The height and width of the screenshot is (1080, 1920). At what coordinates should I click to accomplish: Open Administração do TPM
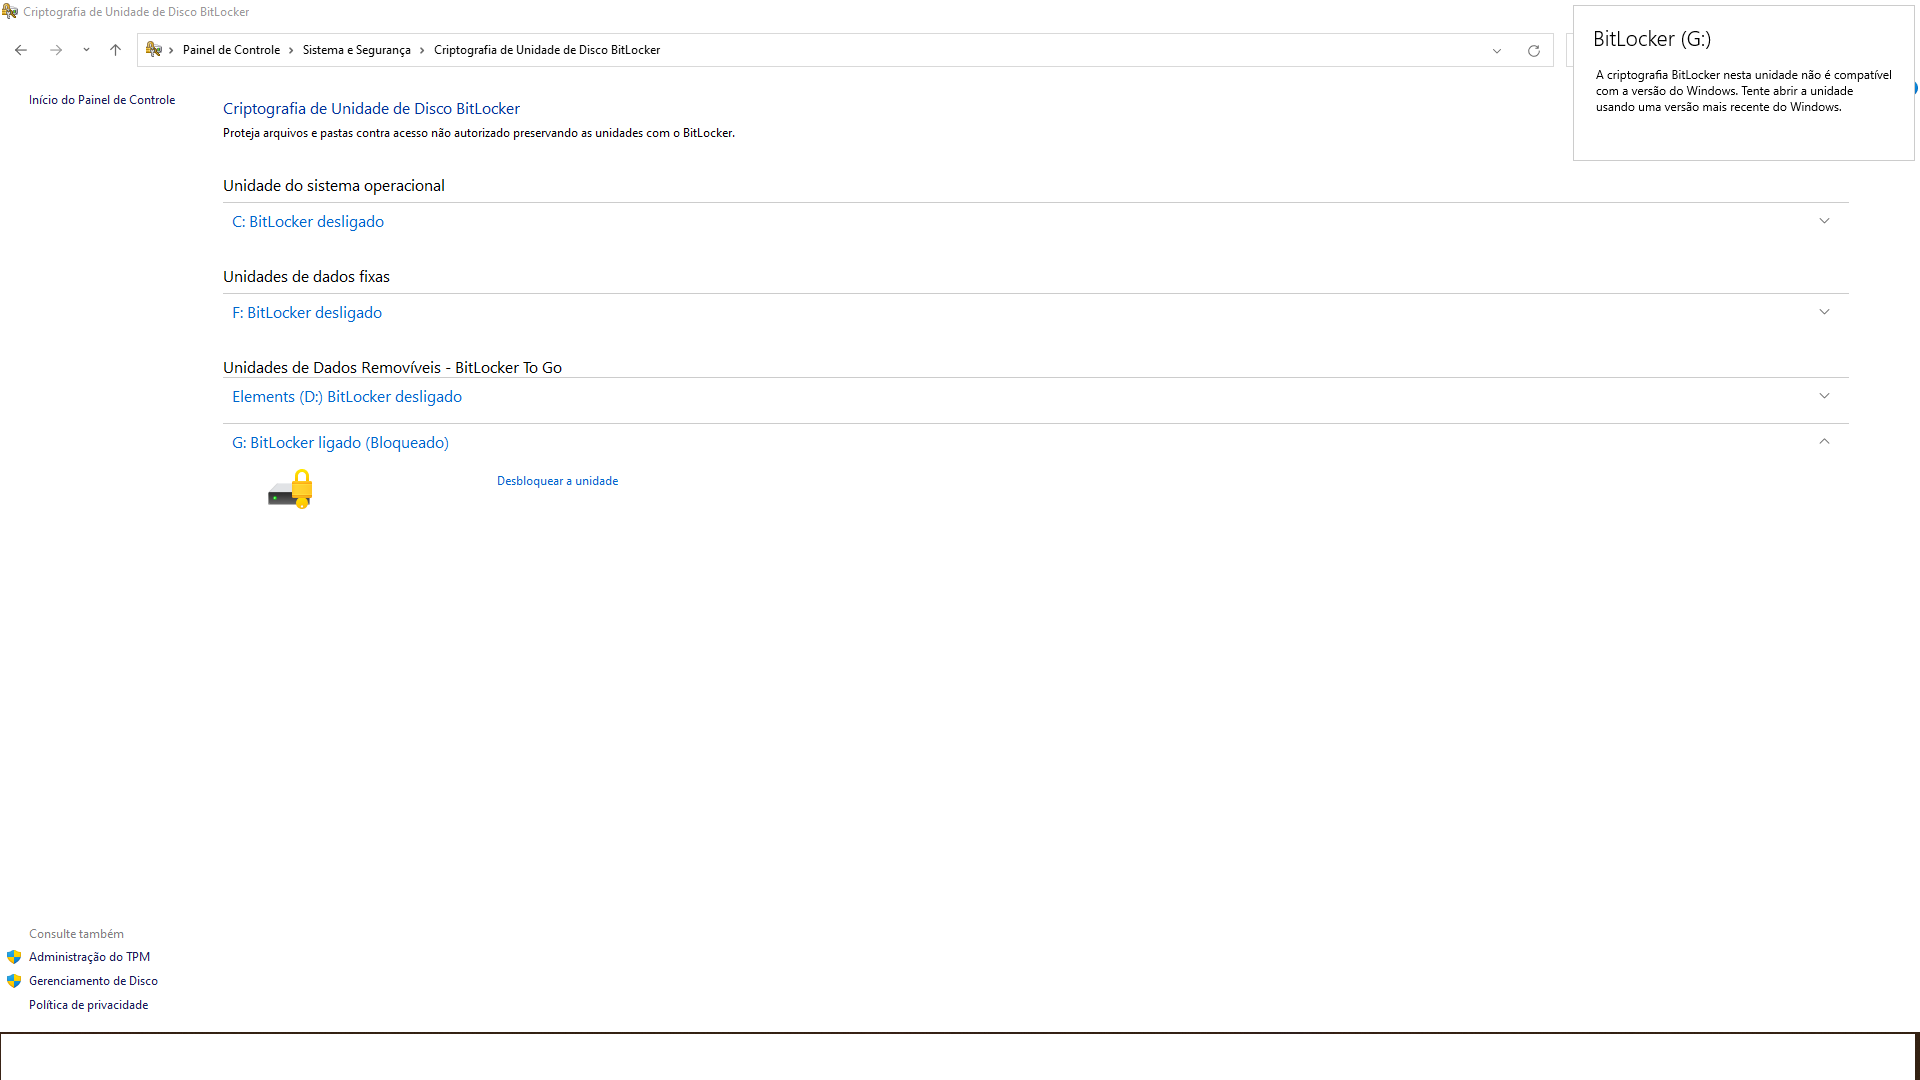89,957
